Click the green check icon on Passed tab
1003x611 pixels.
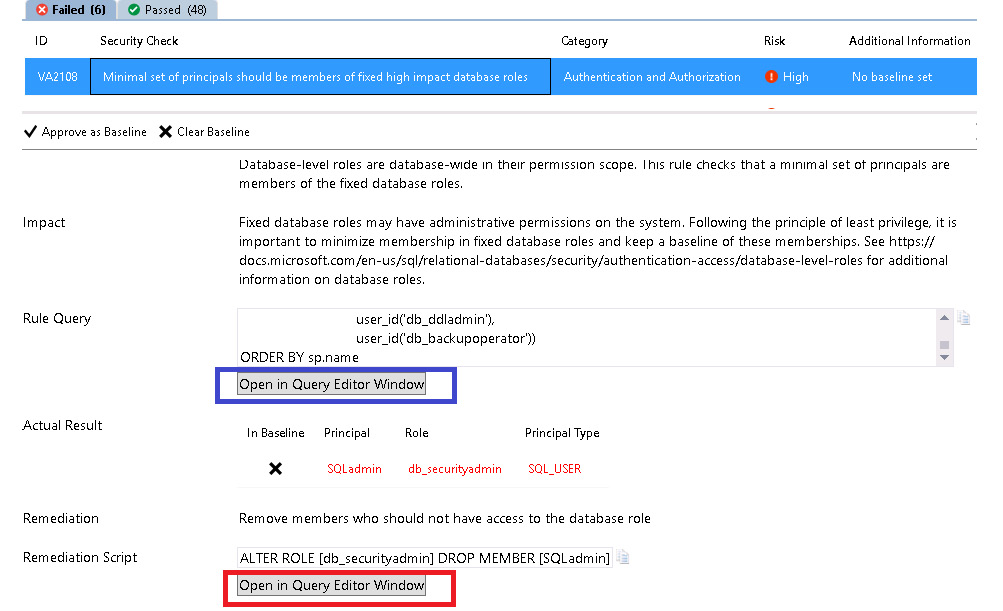[135, 9]
